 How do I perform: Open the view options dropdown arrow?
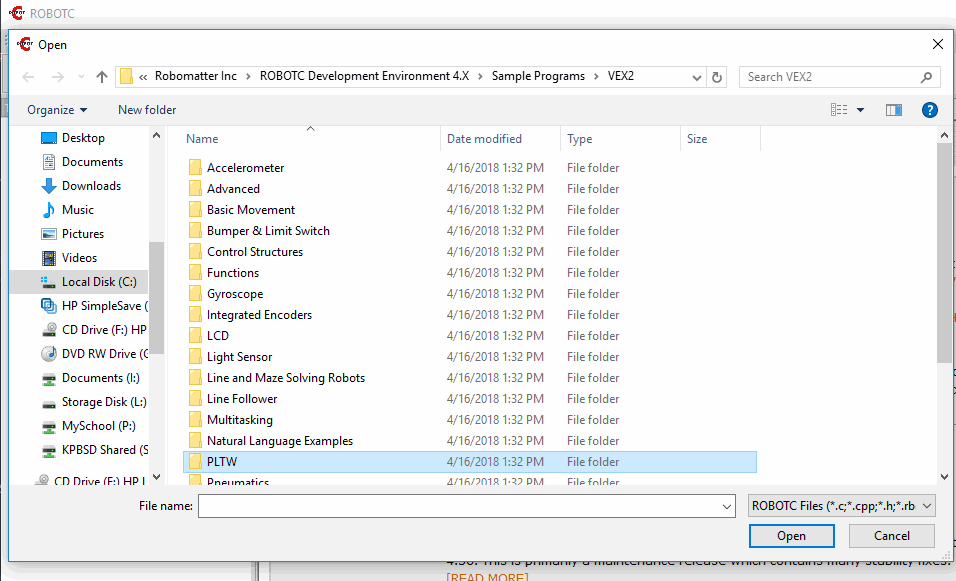tap(861, 110)
